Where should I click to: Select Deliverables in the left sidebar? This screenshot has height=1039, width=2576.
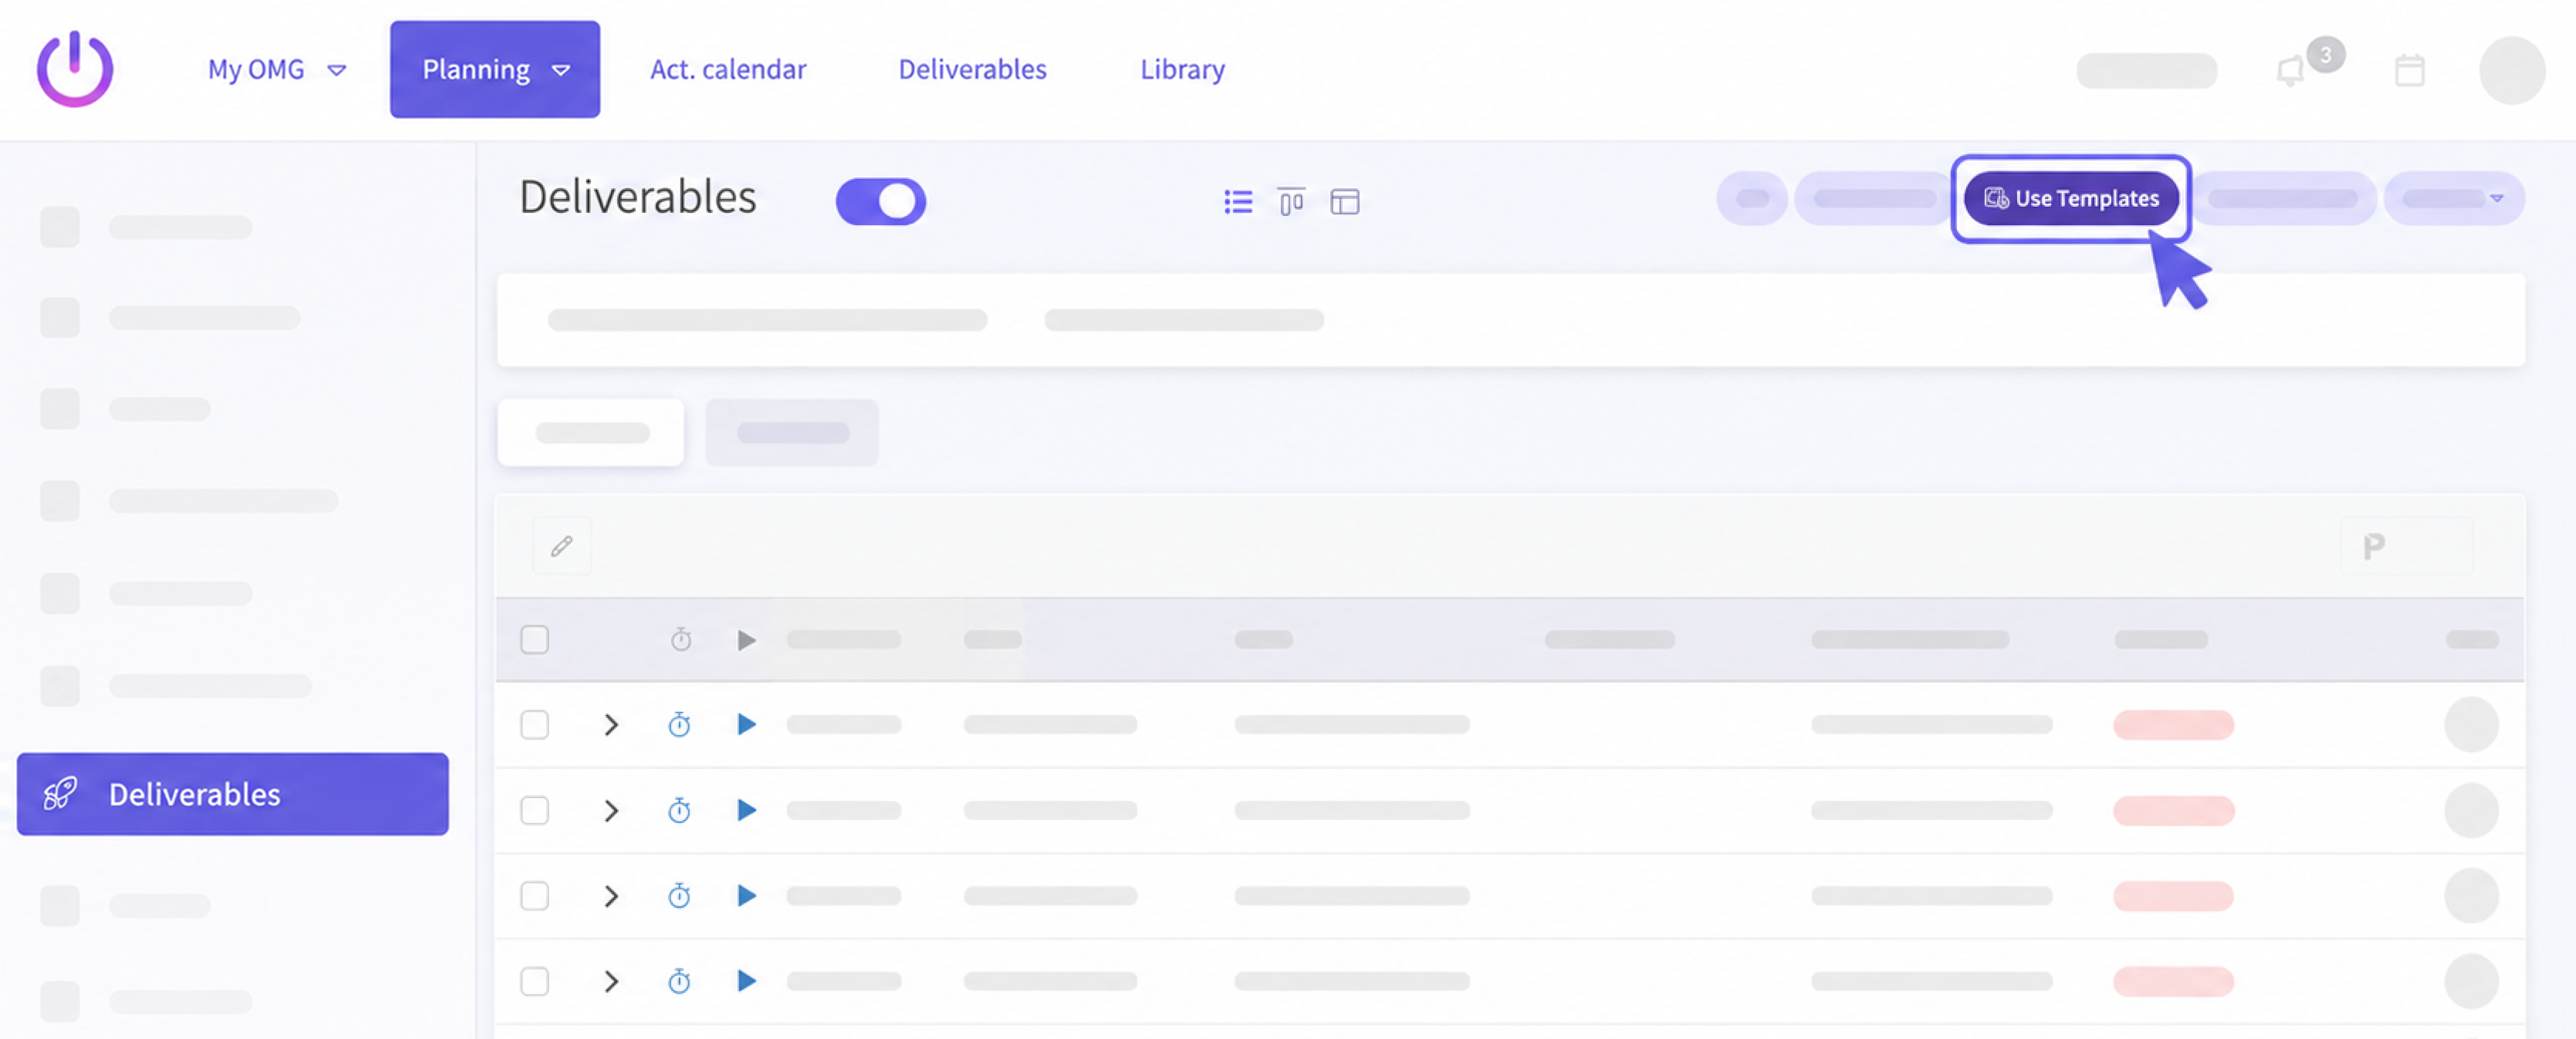click(233, 794)
